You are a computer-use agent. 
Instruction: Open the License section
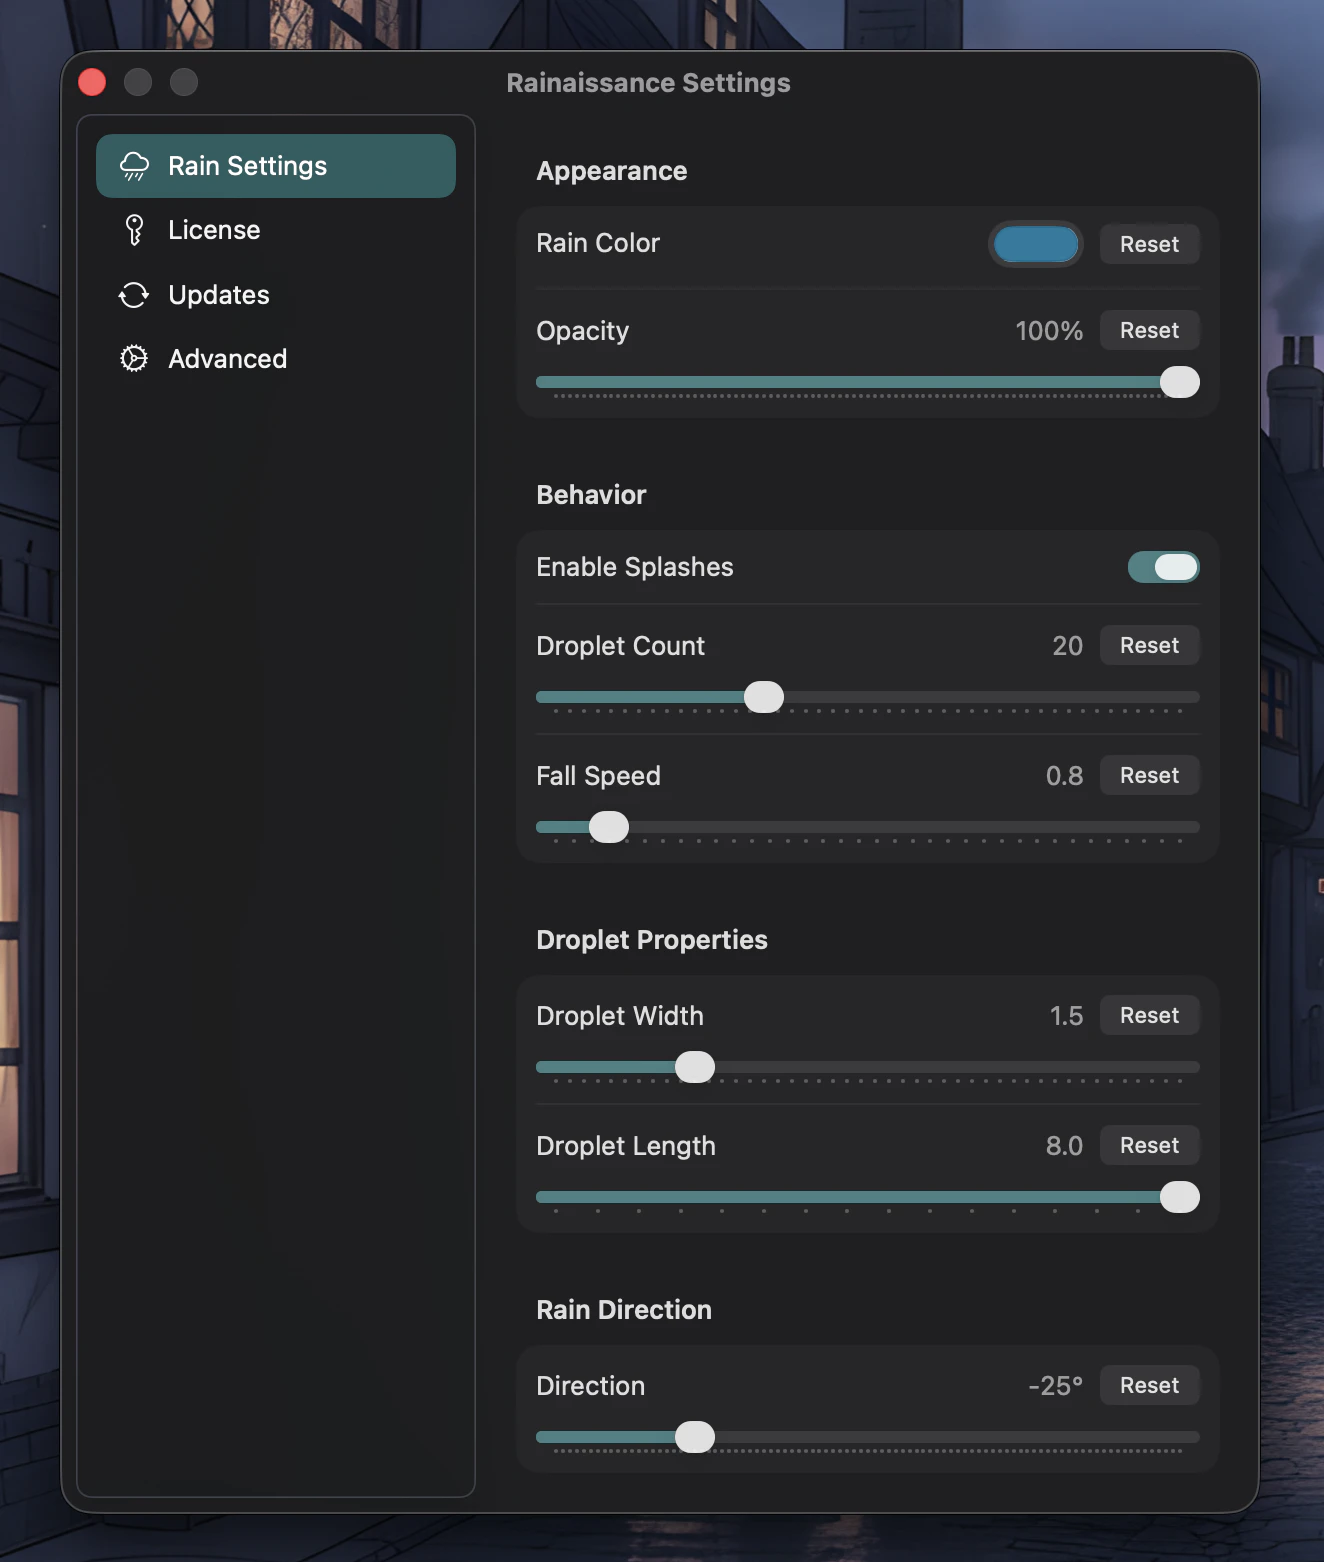[x=214, y=230]
